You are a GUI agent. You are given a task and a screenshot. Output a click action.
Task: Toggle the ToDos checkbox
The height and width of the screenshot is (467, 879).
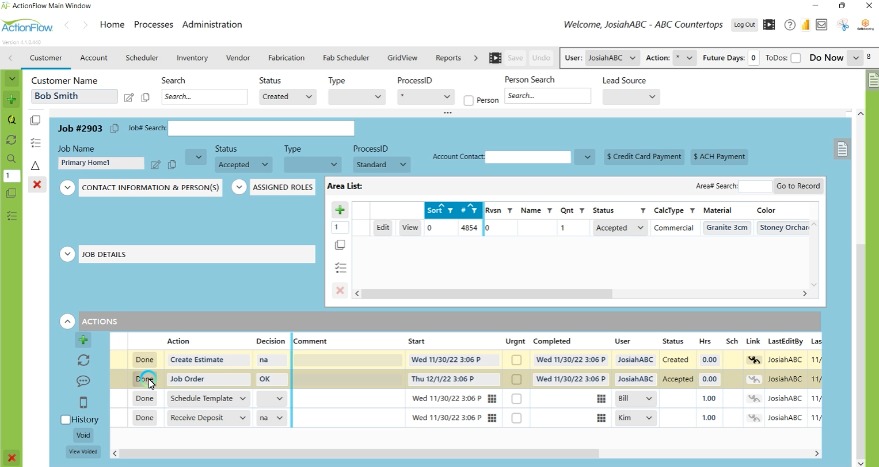coord(795,58)
